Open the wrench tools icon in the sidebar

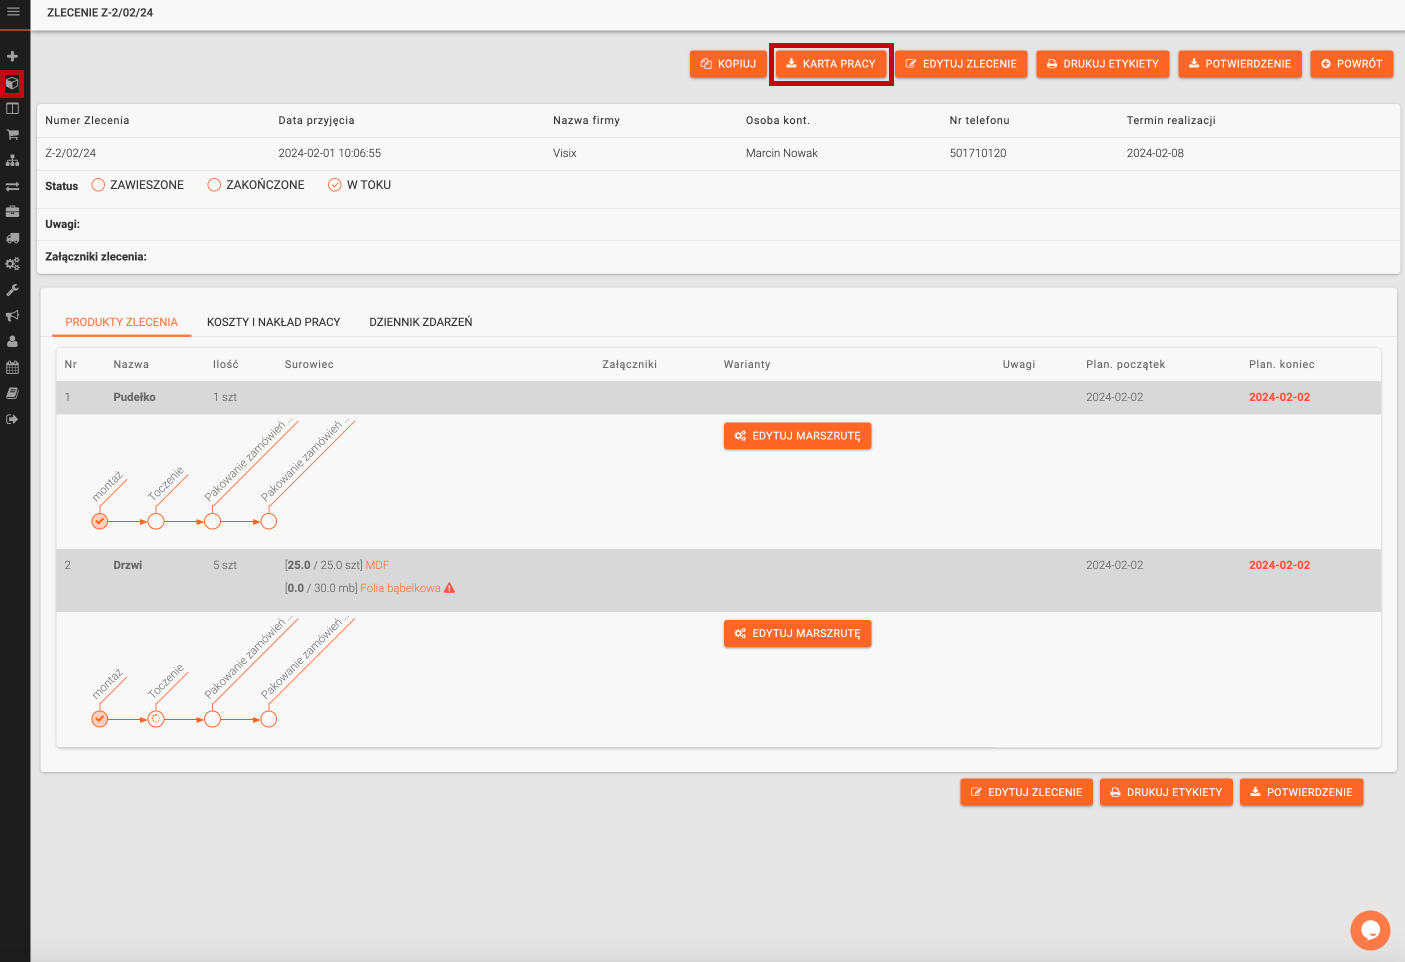(13, 290)
